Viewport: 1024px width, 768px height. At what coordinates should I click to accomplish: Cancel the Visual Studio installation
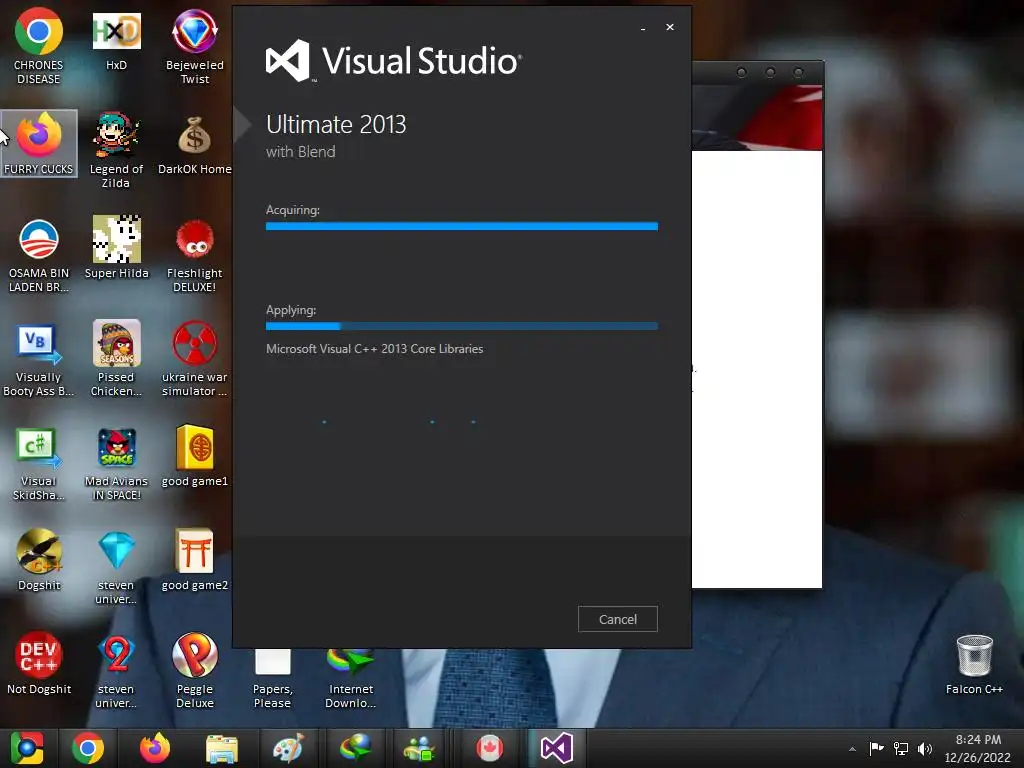coord(617,618)
